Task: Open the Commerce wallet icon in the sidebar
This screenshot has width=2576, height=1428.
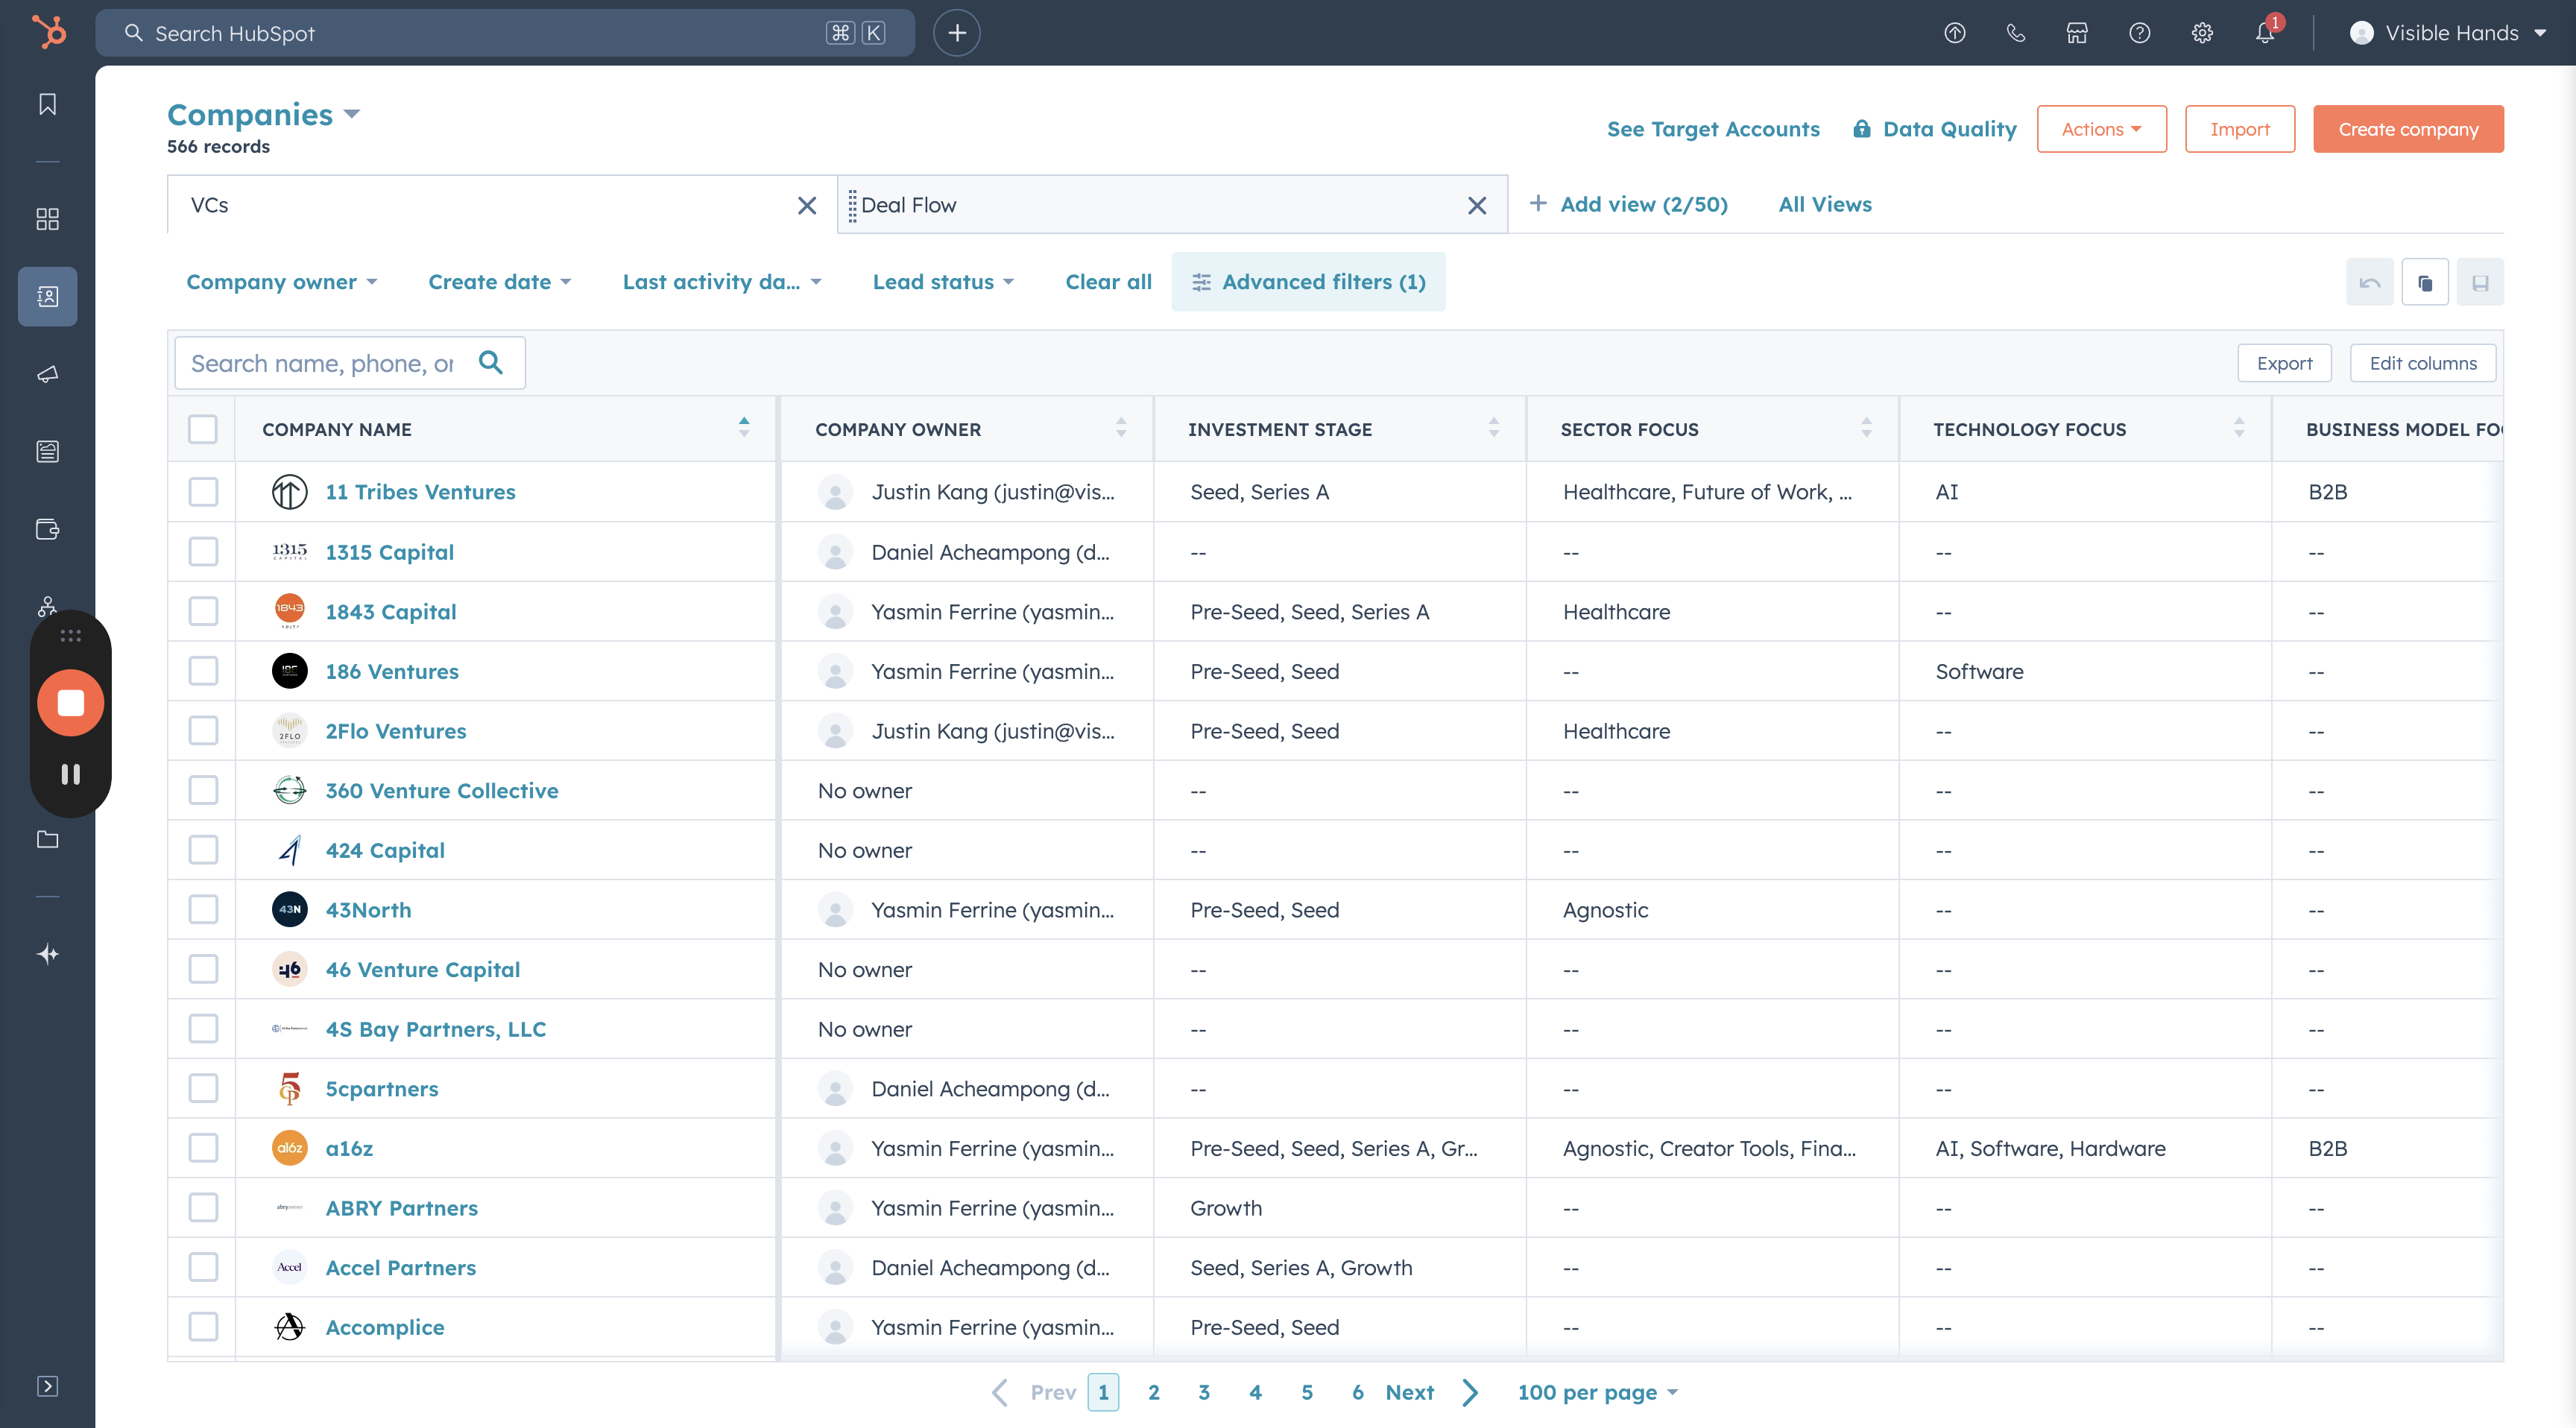Action: pos(47,531)
